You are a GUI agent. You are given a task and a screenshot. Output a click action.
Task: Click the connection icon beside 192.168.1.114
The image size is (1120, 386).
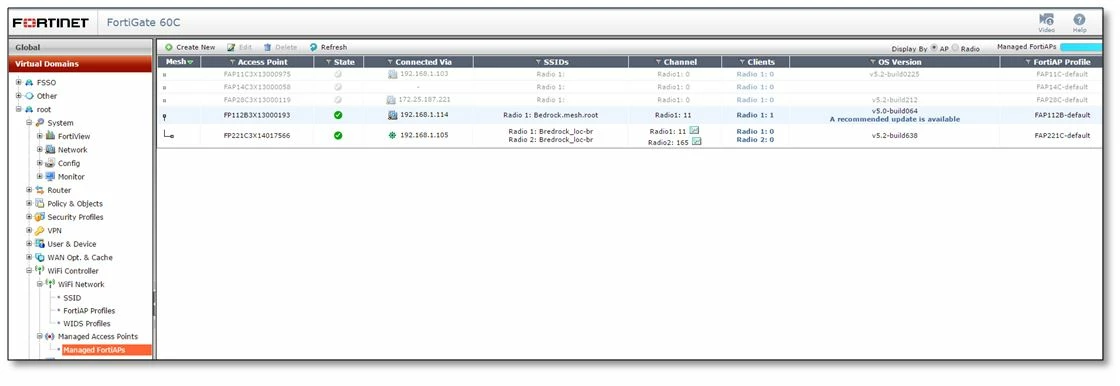coord(392,115)
